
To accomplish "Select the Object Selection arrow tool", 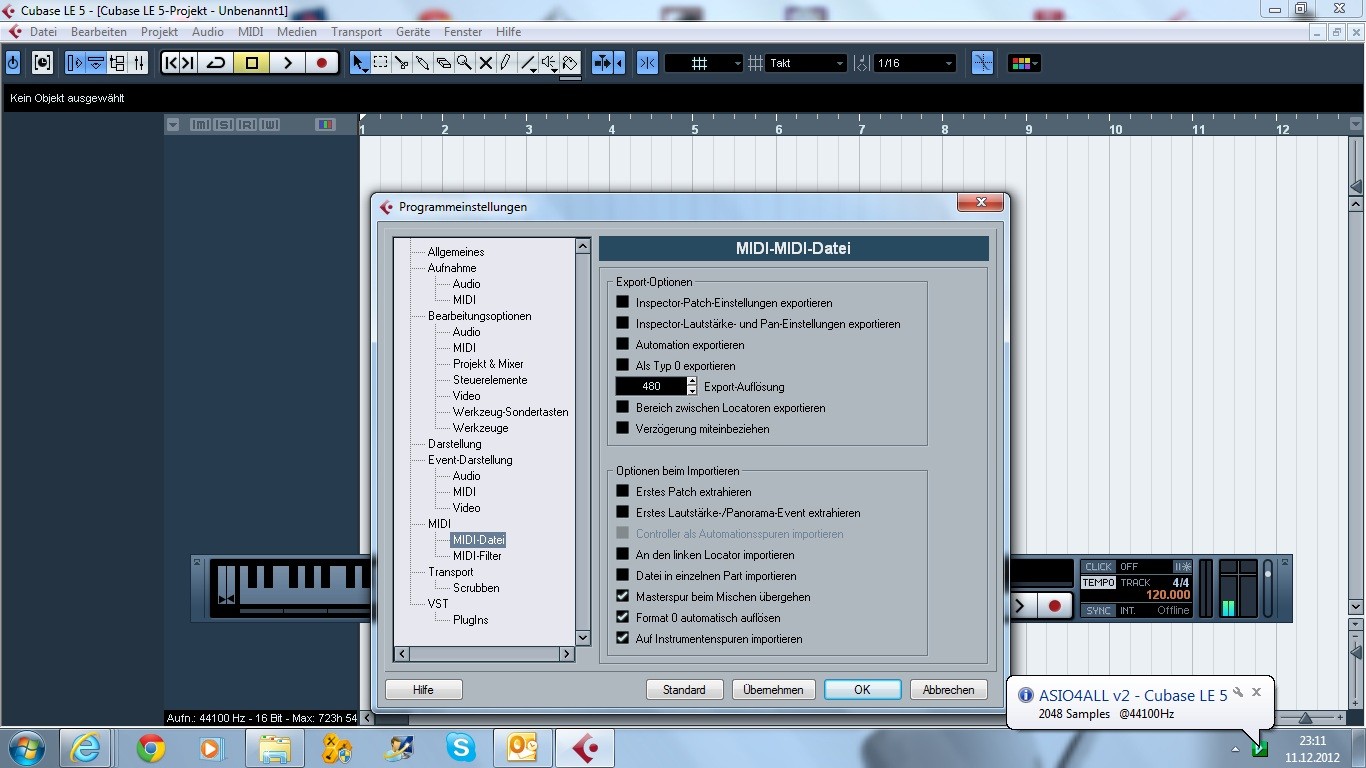I will pos(360,63).
